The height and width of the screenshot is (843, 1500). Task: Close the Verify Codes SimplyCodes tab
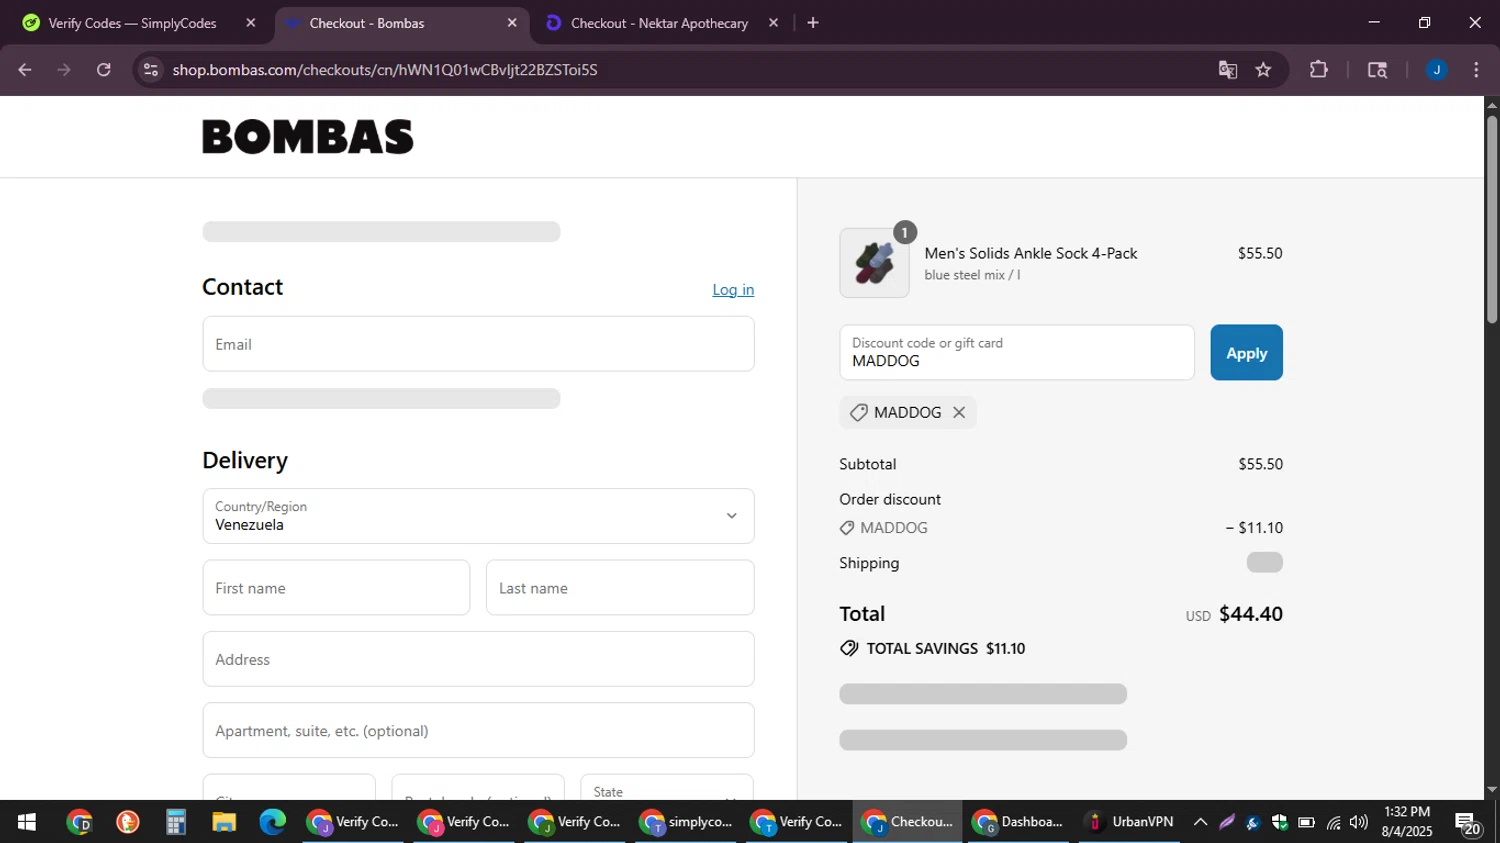251,23
